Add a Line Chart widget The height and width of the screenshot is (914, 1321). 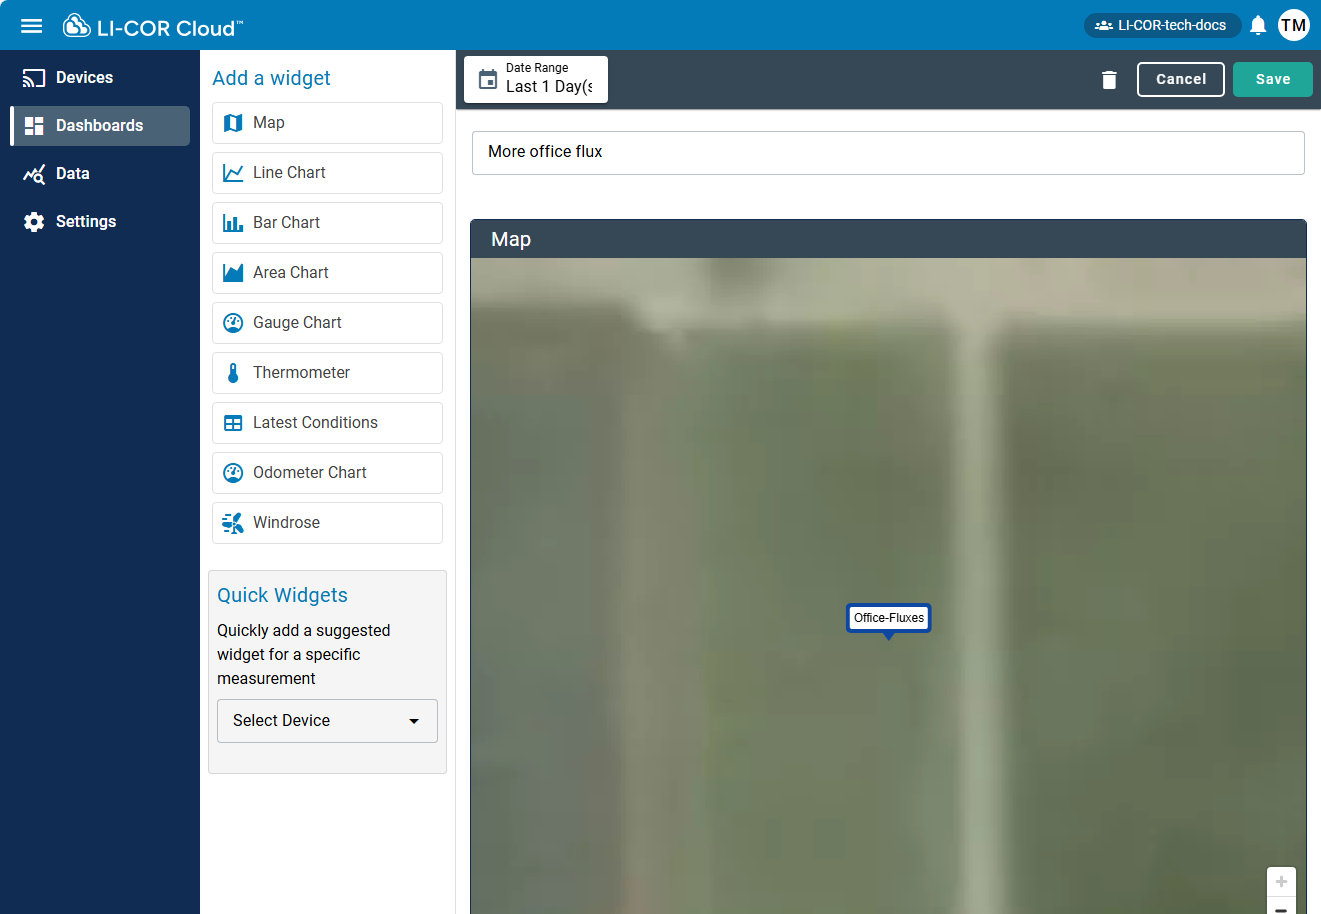point(327,173)
